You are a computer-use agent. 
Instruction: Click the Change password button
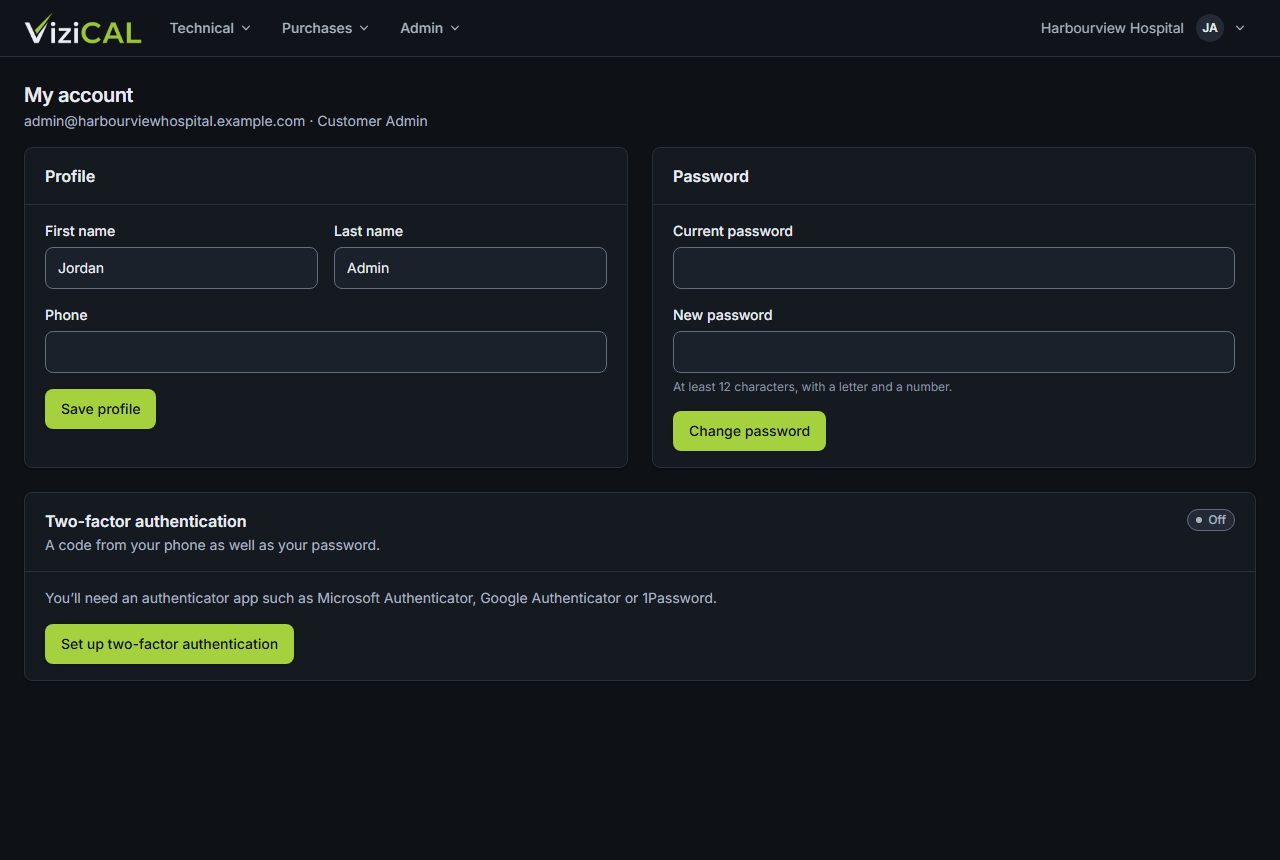click(749, 431)
